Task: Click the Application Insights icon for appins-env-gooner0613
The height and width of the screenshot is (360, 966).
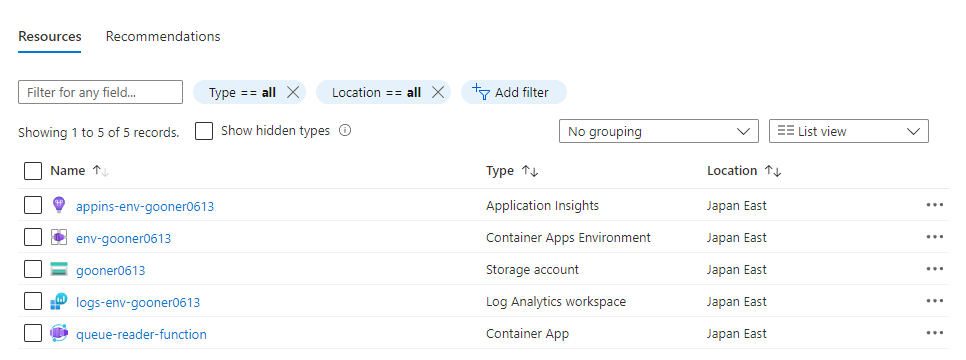Action: tap(59, 205)
